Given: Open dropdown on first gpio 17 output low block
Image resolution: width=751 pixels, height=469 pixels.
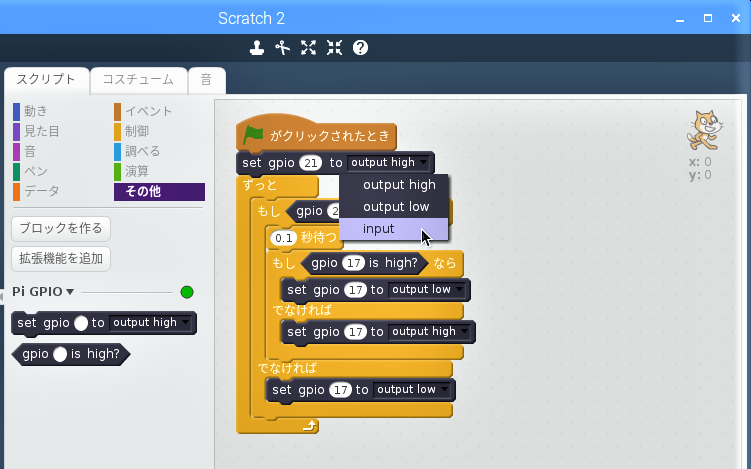Looking at the screenshot, I should pyautogui.click(x=427, y=289).
